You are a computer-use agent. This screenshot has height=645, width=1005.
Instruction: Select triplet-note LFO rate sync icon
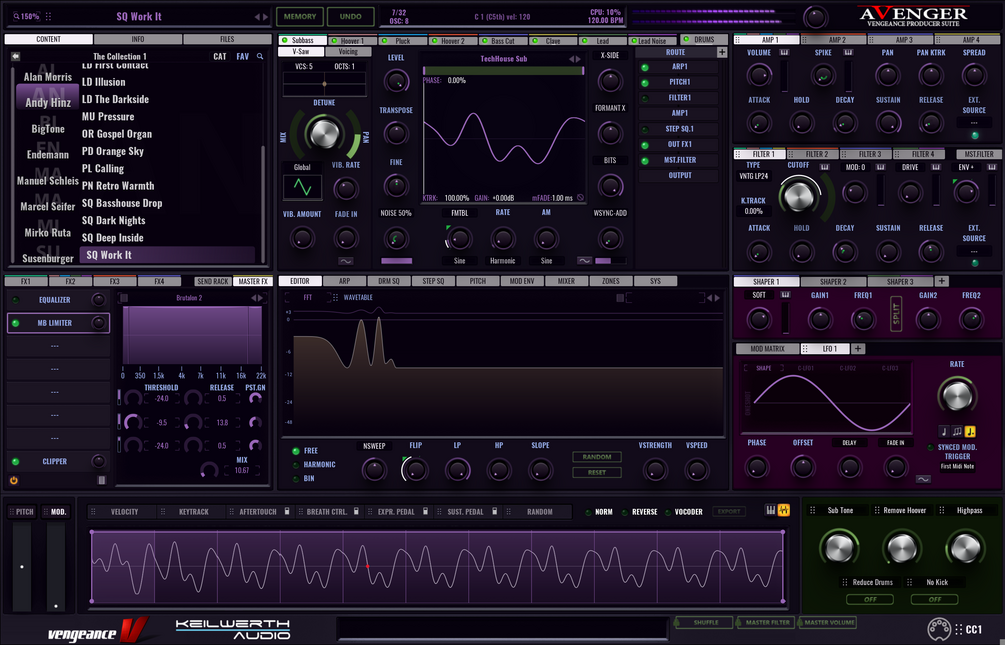(x=957, y=431)
